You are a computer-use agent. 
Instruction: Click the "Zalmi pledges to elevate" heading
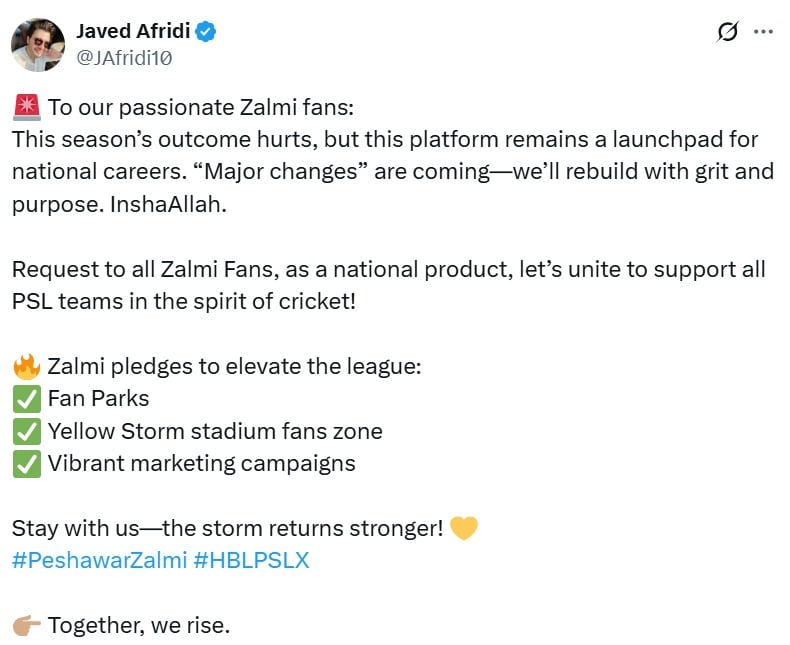234,366
